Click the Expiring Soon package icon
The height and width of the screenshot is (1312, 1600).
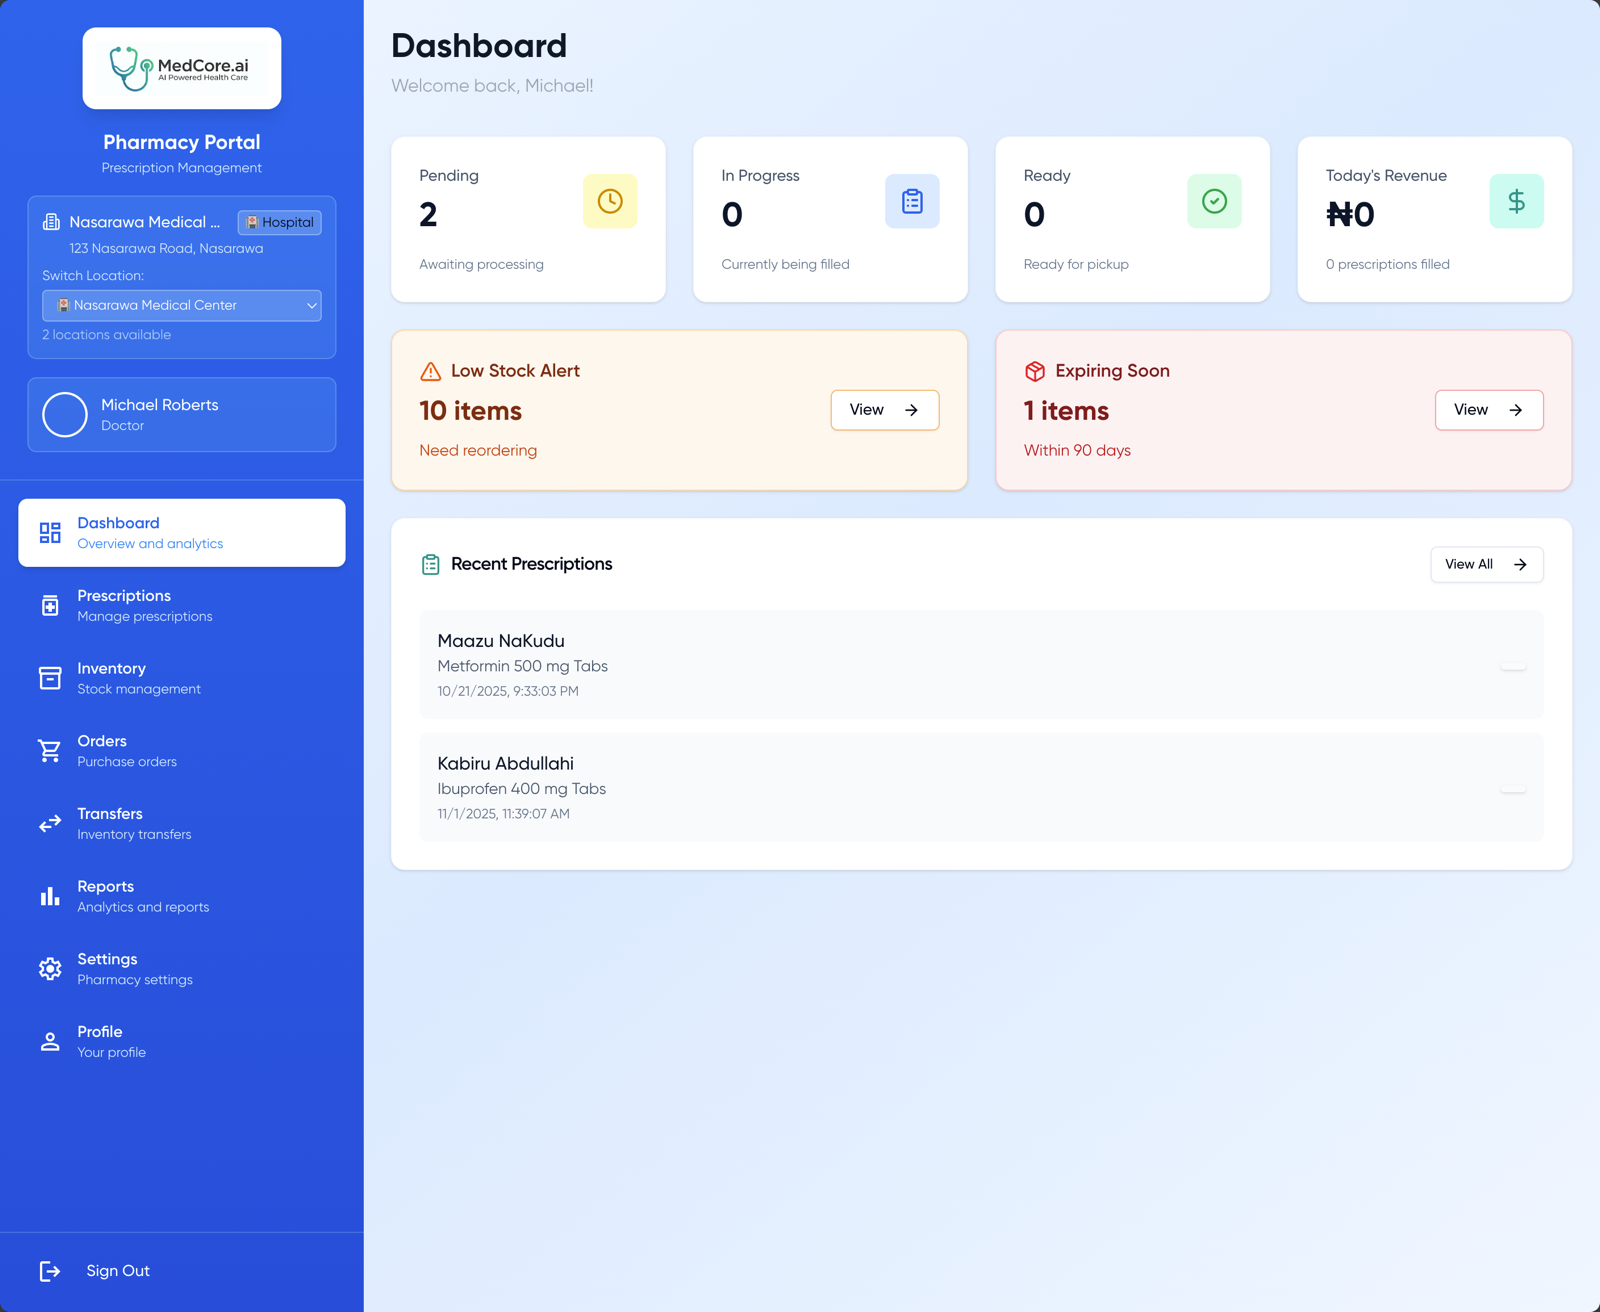point(1035,371)
